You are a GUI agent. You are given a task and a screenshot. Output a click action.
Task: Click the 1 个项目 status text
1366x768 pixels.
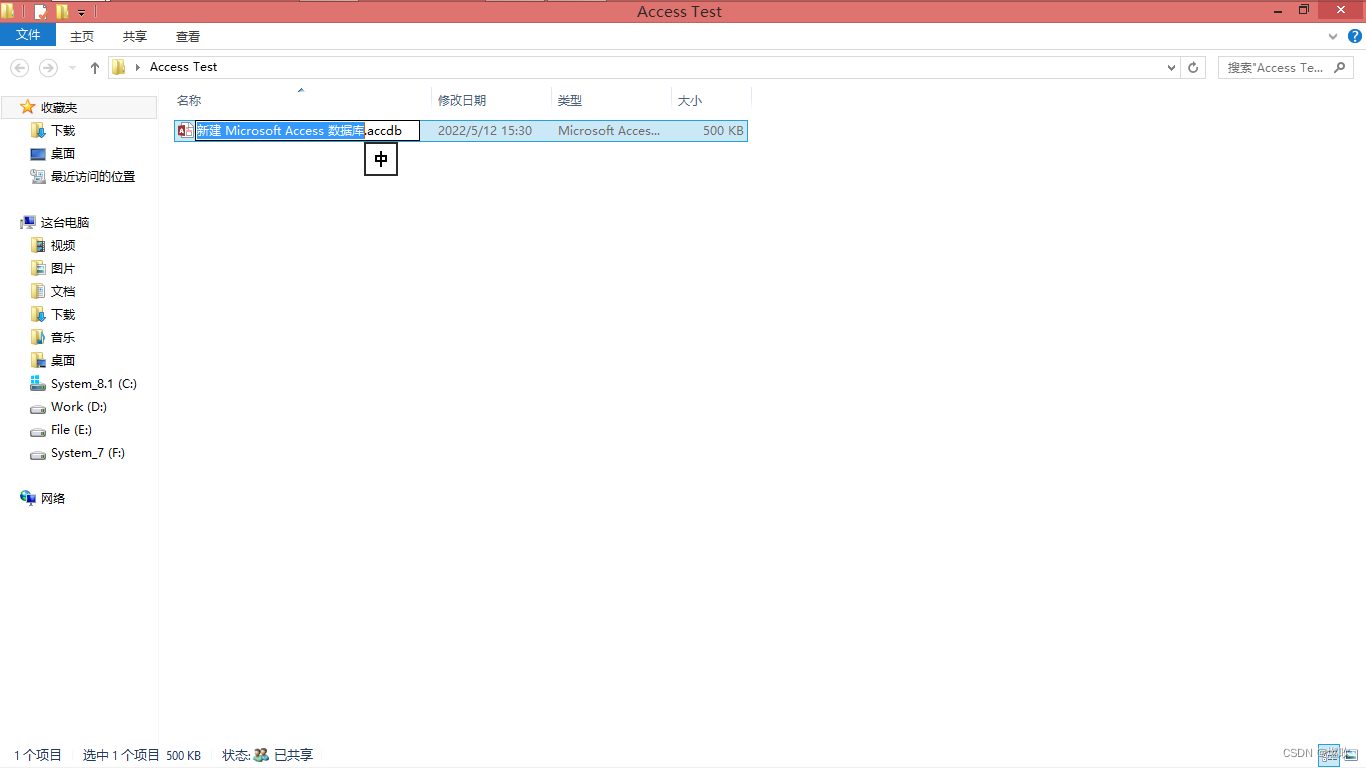coord(38,755)
